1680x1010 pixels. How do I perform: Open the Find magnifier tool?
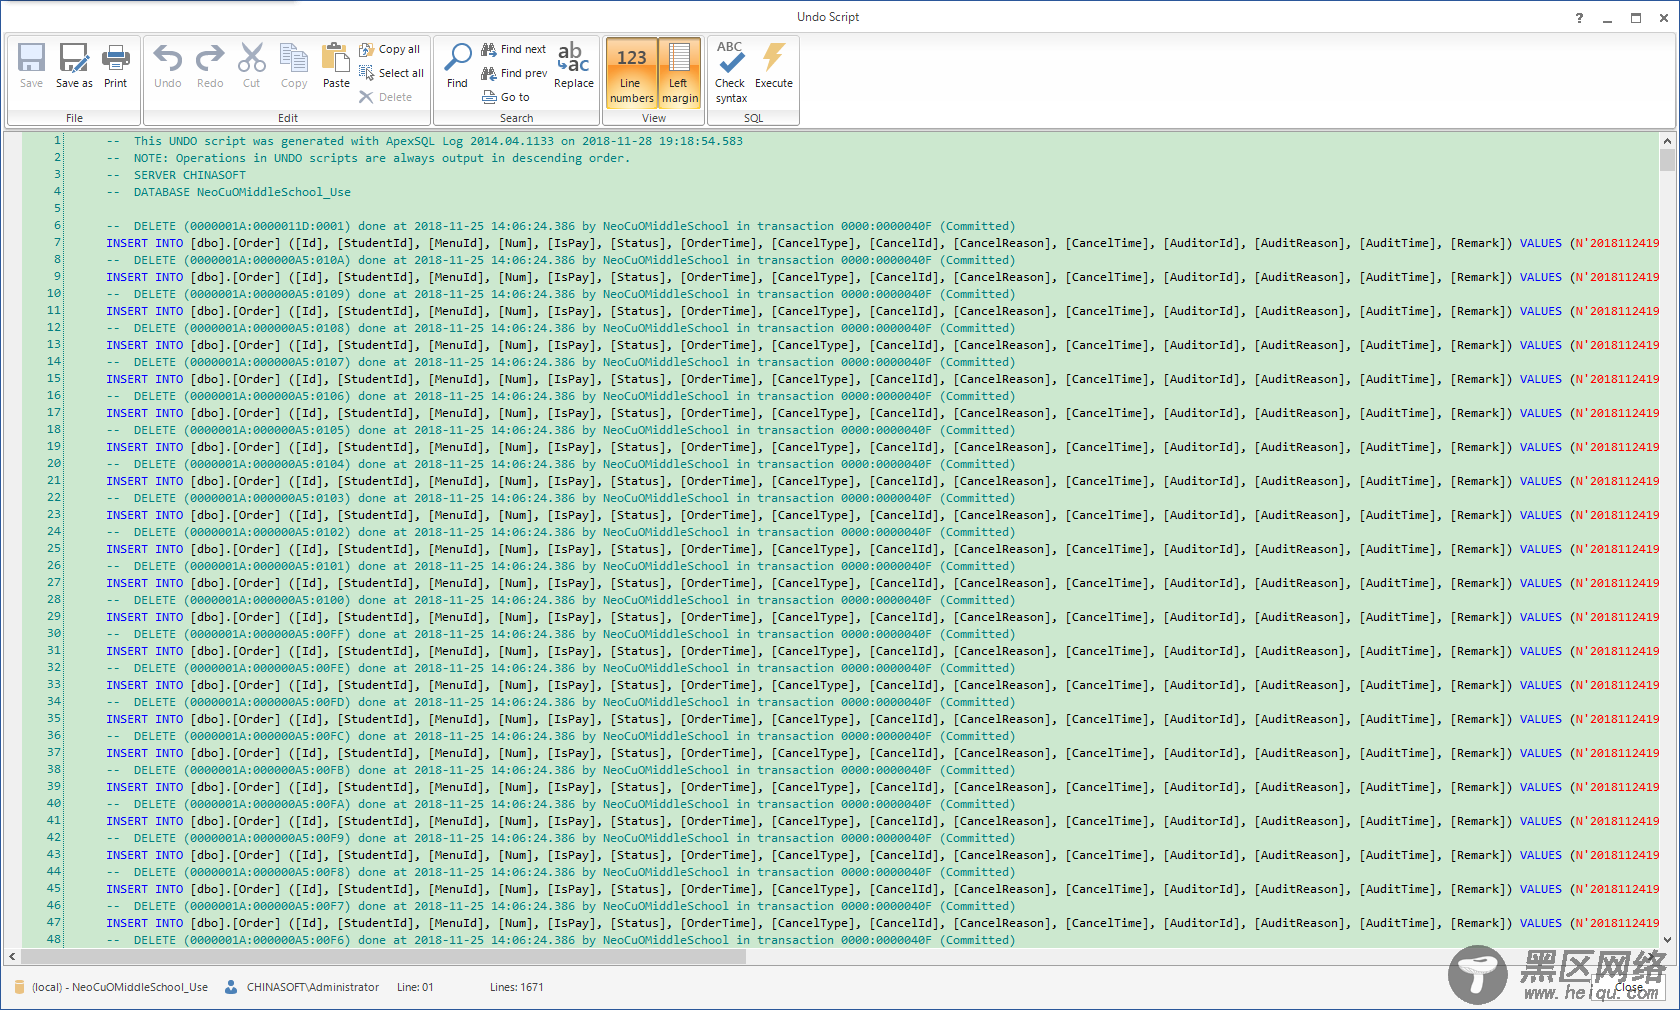457,66
